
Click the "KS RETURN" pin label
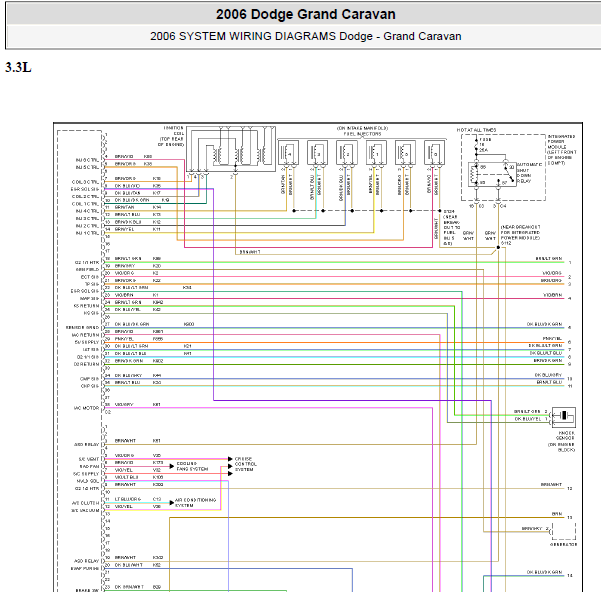point(86,306)
